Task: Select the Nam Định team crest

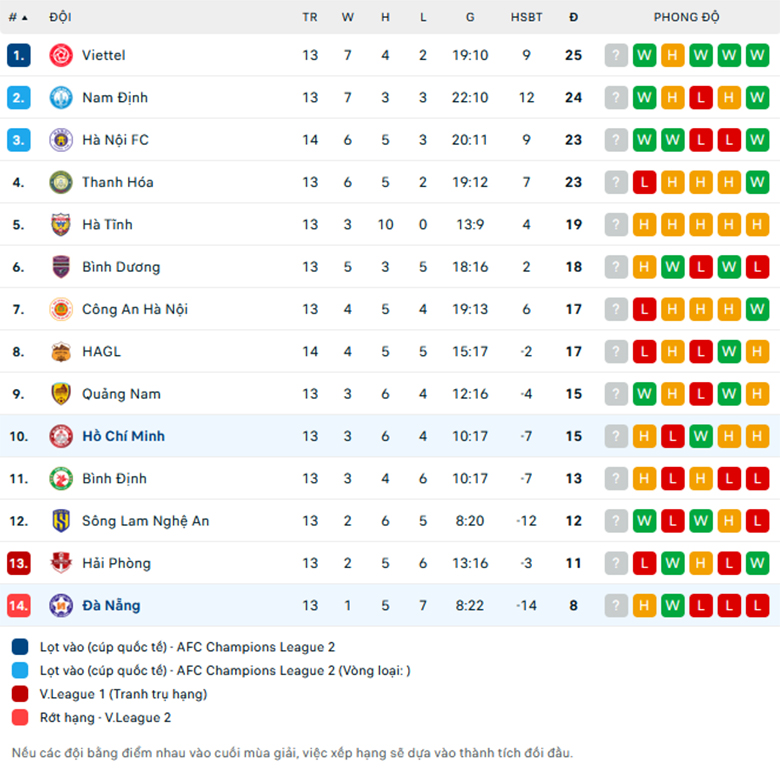Action: pyautogui.click(x=61, y=97)
